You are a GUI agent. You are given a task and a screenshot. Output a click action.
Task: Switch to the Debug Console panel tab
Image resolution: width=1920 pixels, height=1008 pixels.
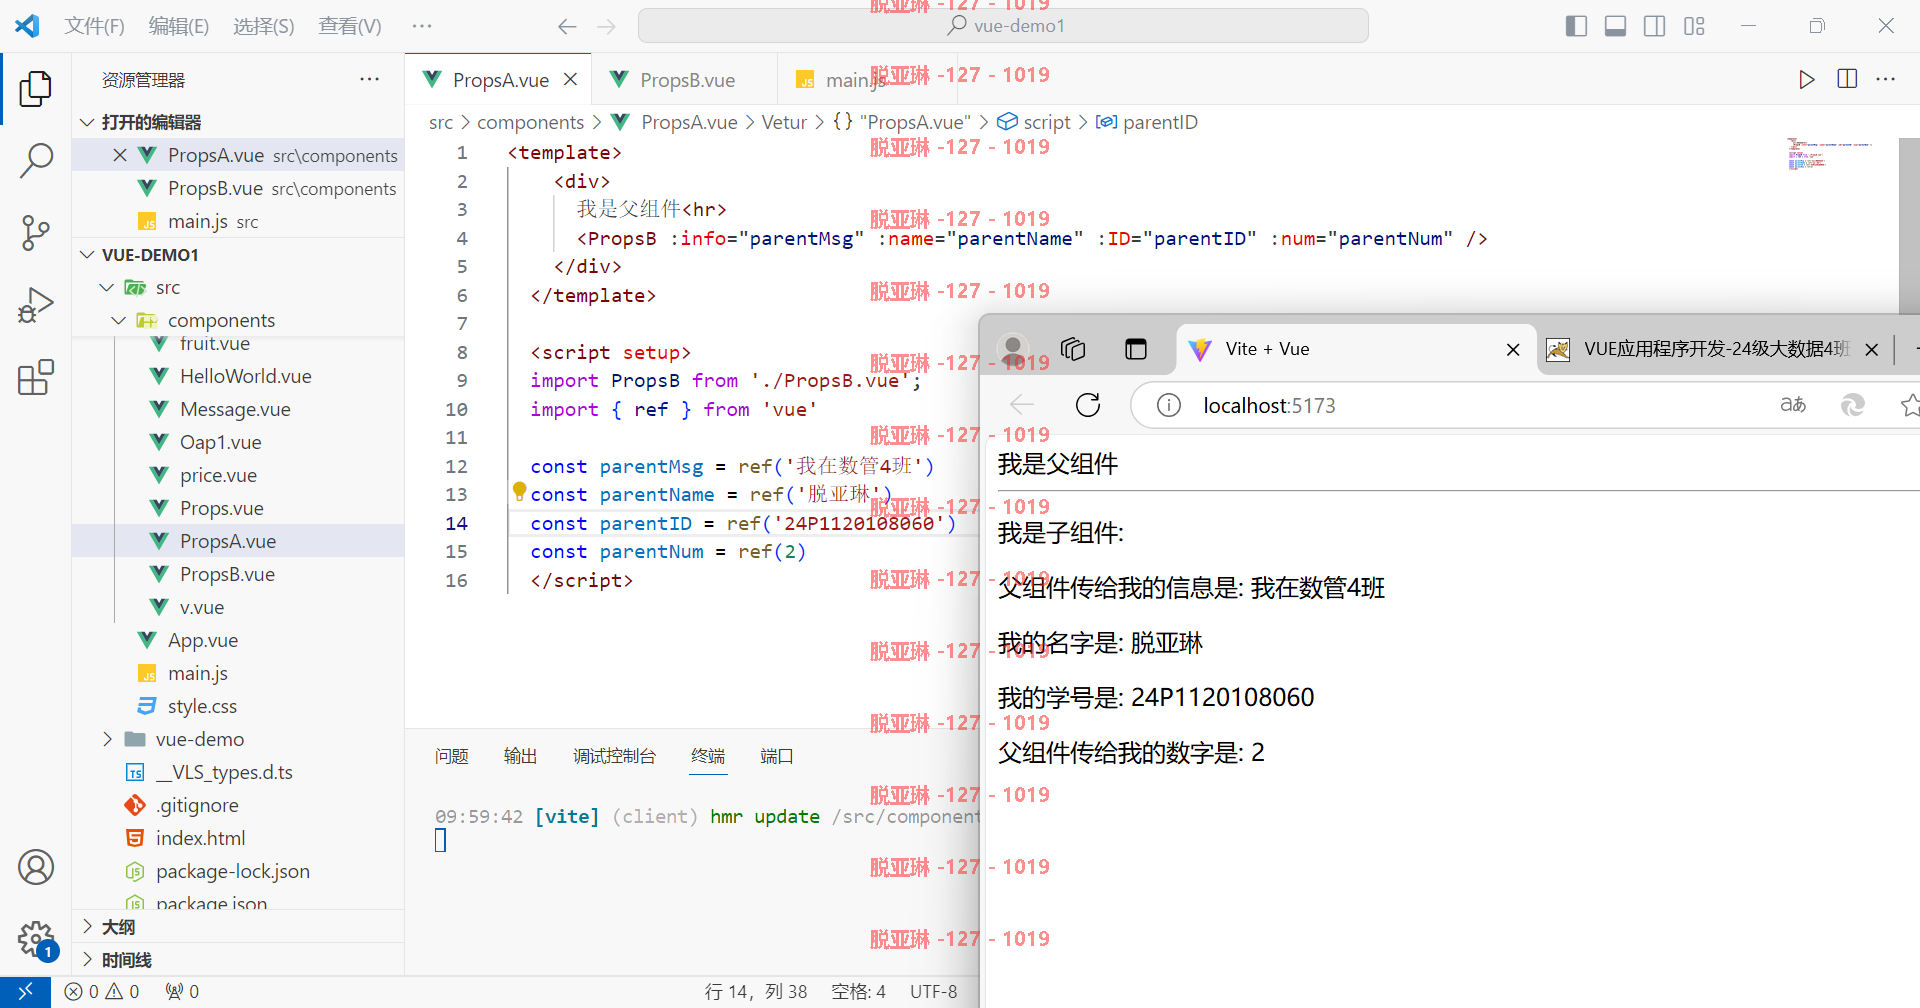click(614, 756)
